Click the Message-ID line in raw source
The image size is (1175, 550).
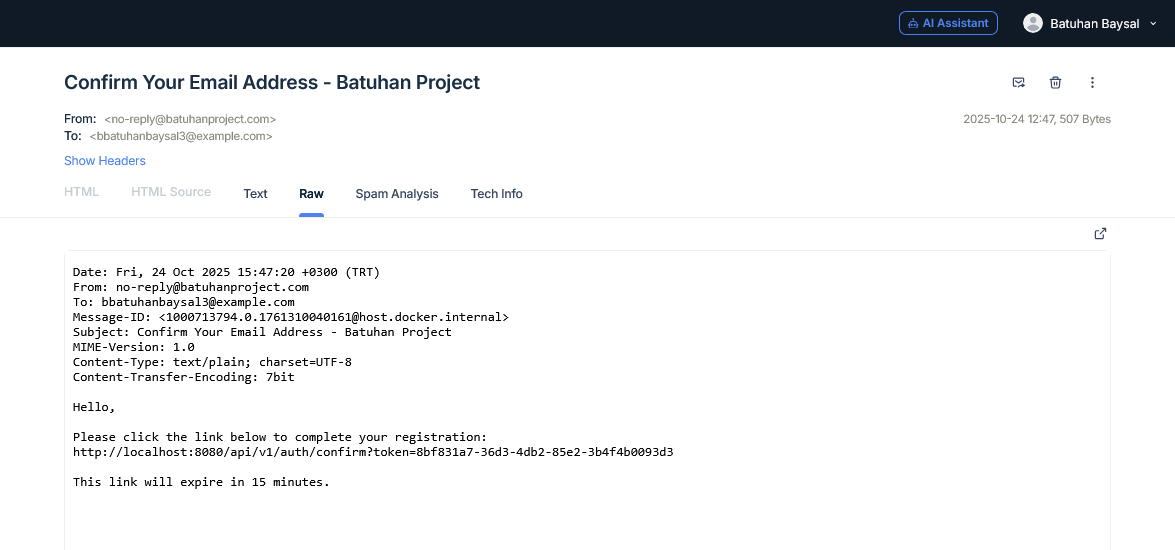coord(291,317)
